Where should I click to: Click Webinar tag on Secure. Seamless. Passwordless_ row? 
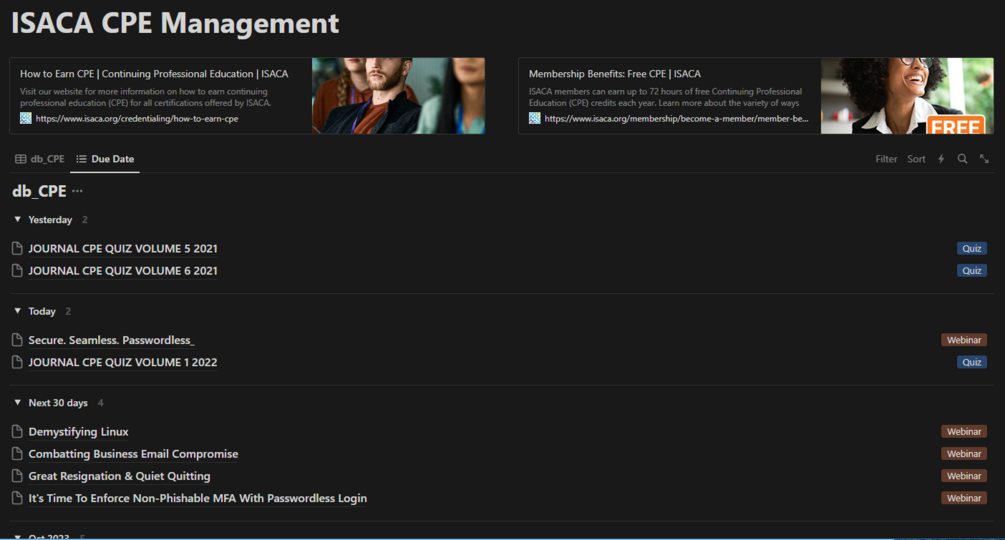[x=964, y=340]
